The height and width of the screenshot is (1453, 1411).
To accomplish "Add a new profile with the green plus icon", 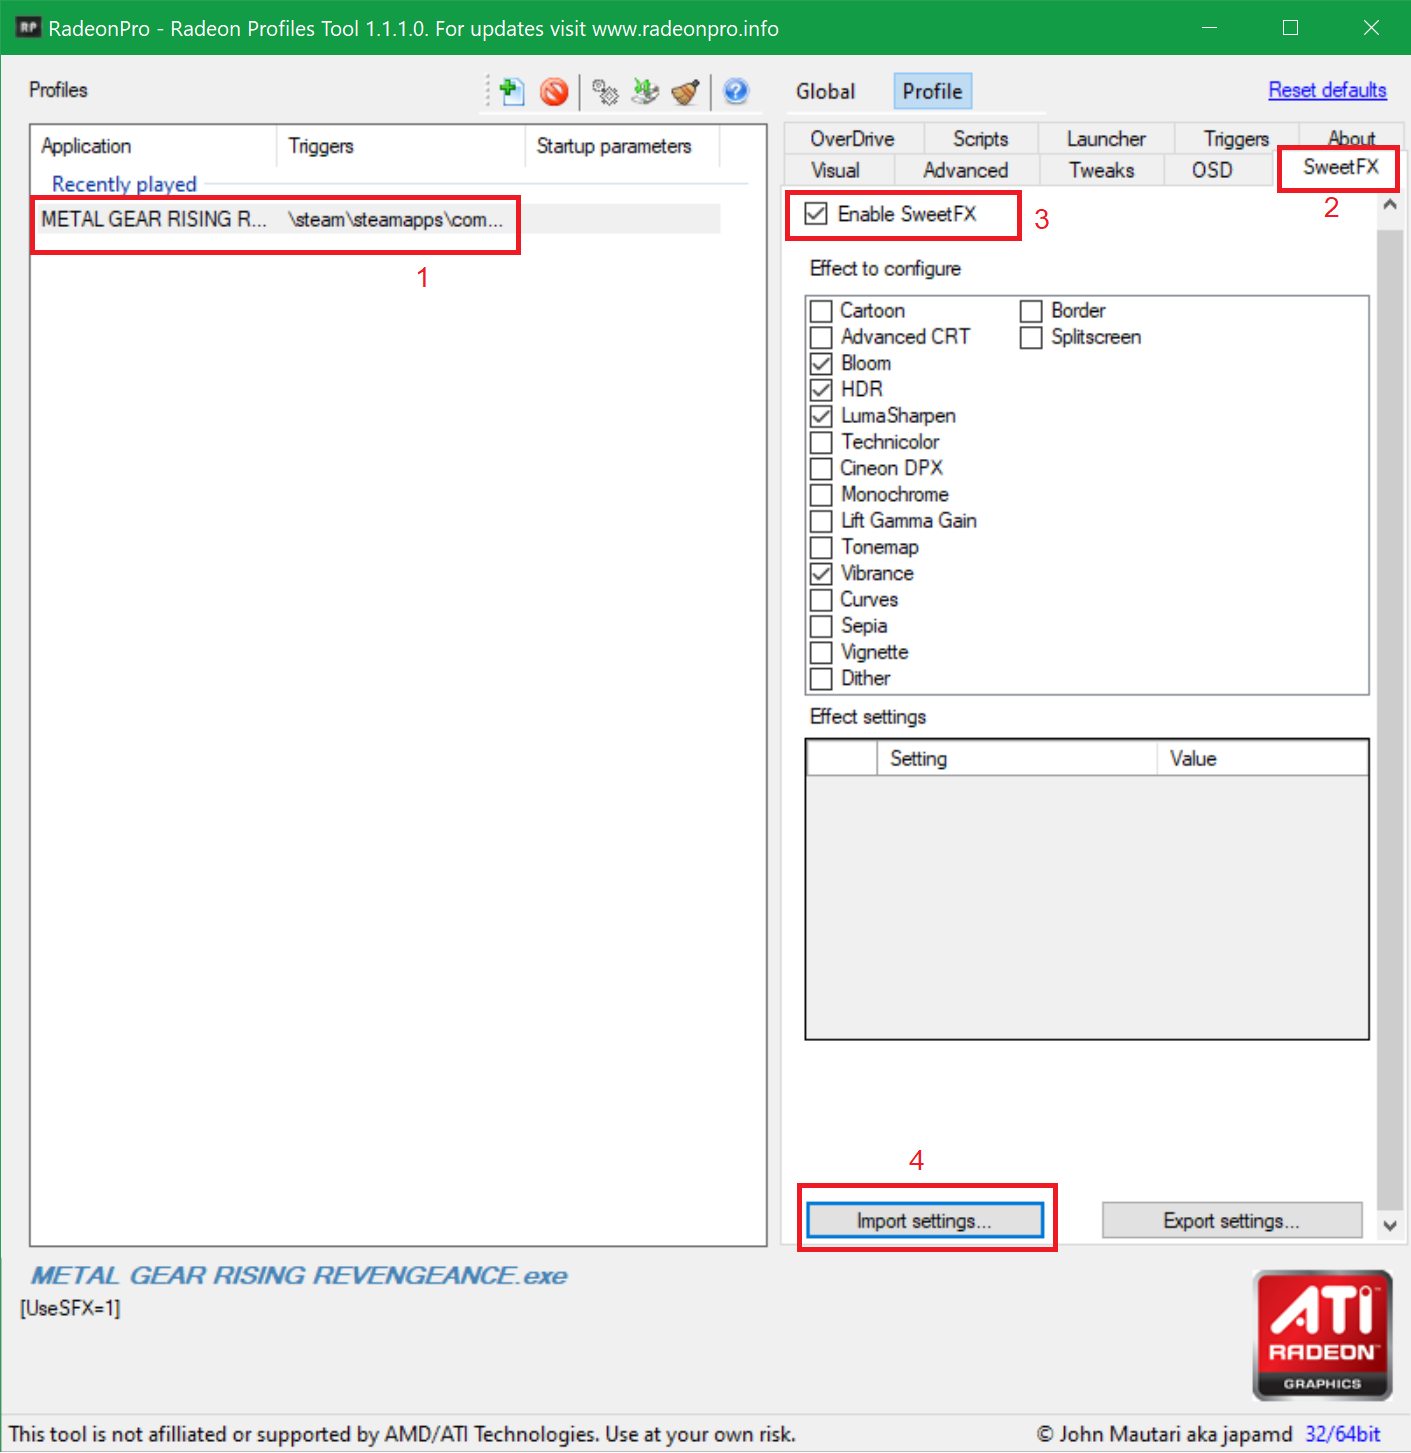I will click(512, 92).
